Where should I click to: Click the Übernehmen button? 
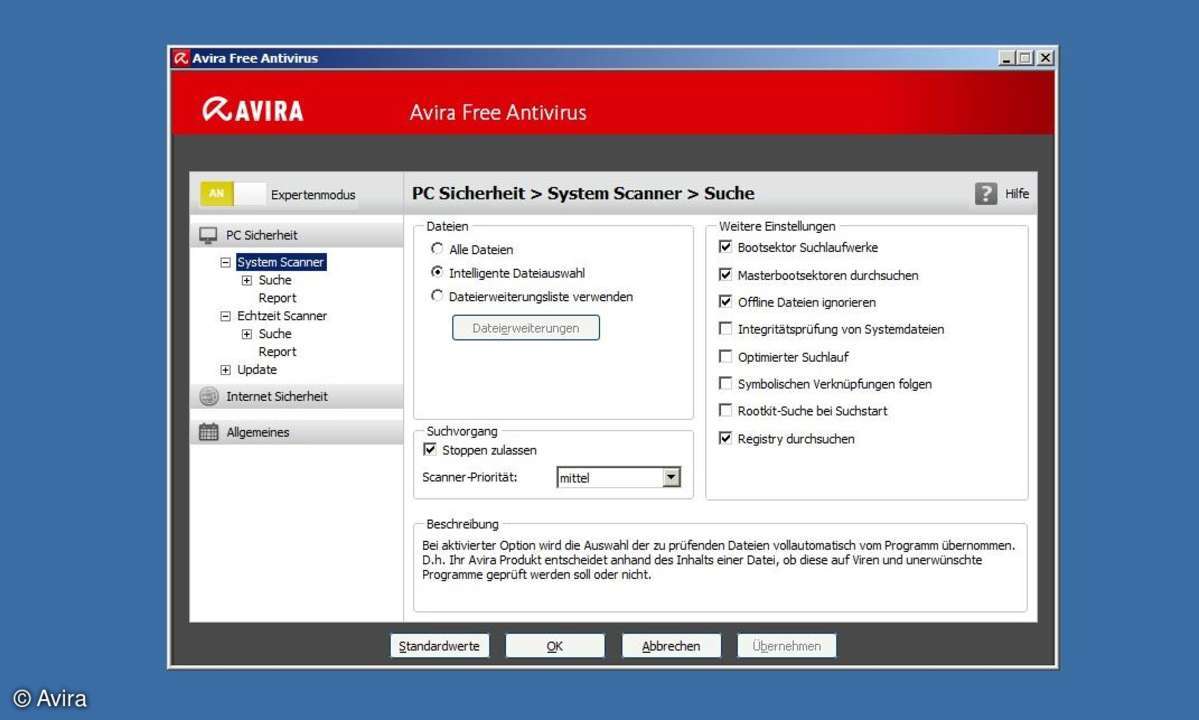[x=786, y=646]
